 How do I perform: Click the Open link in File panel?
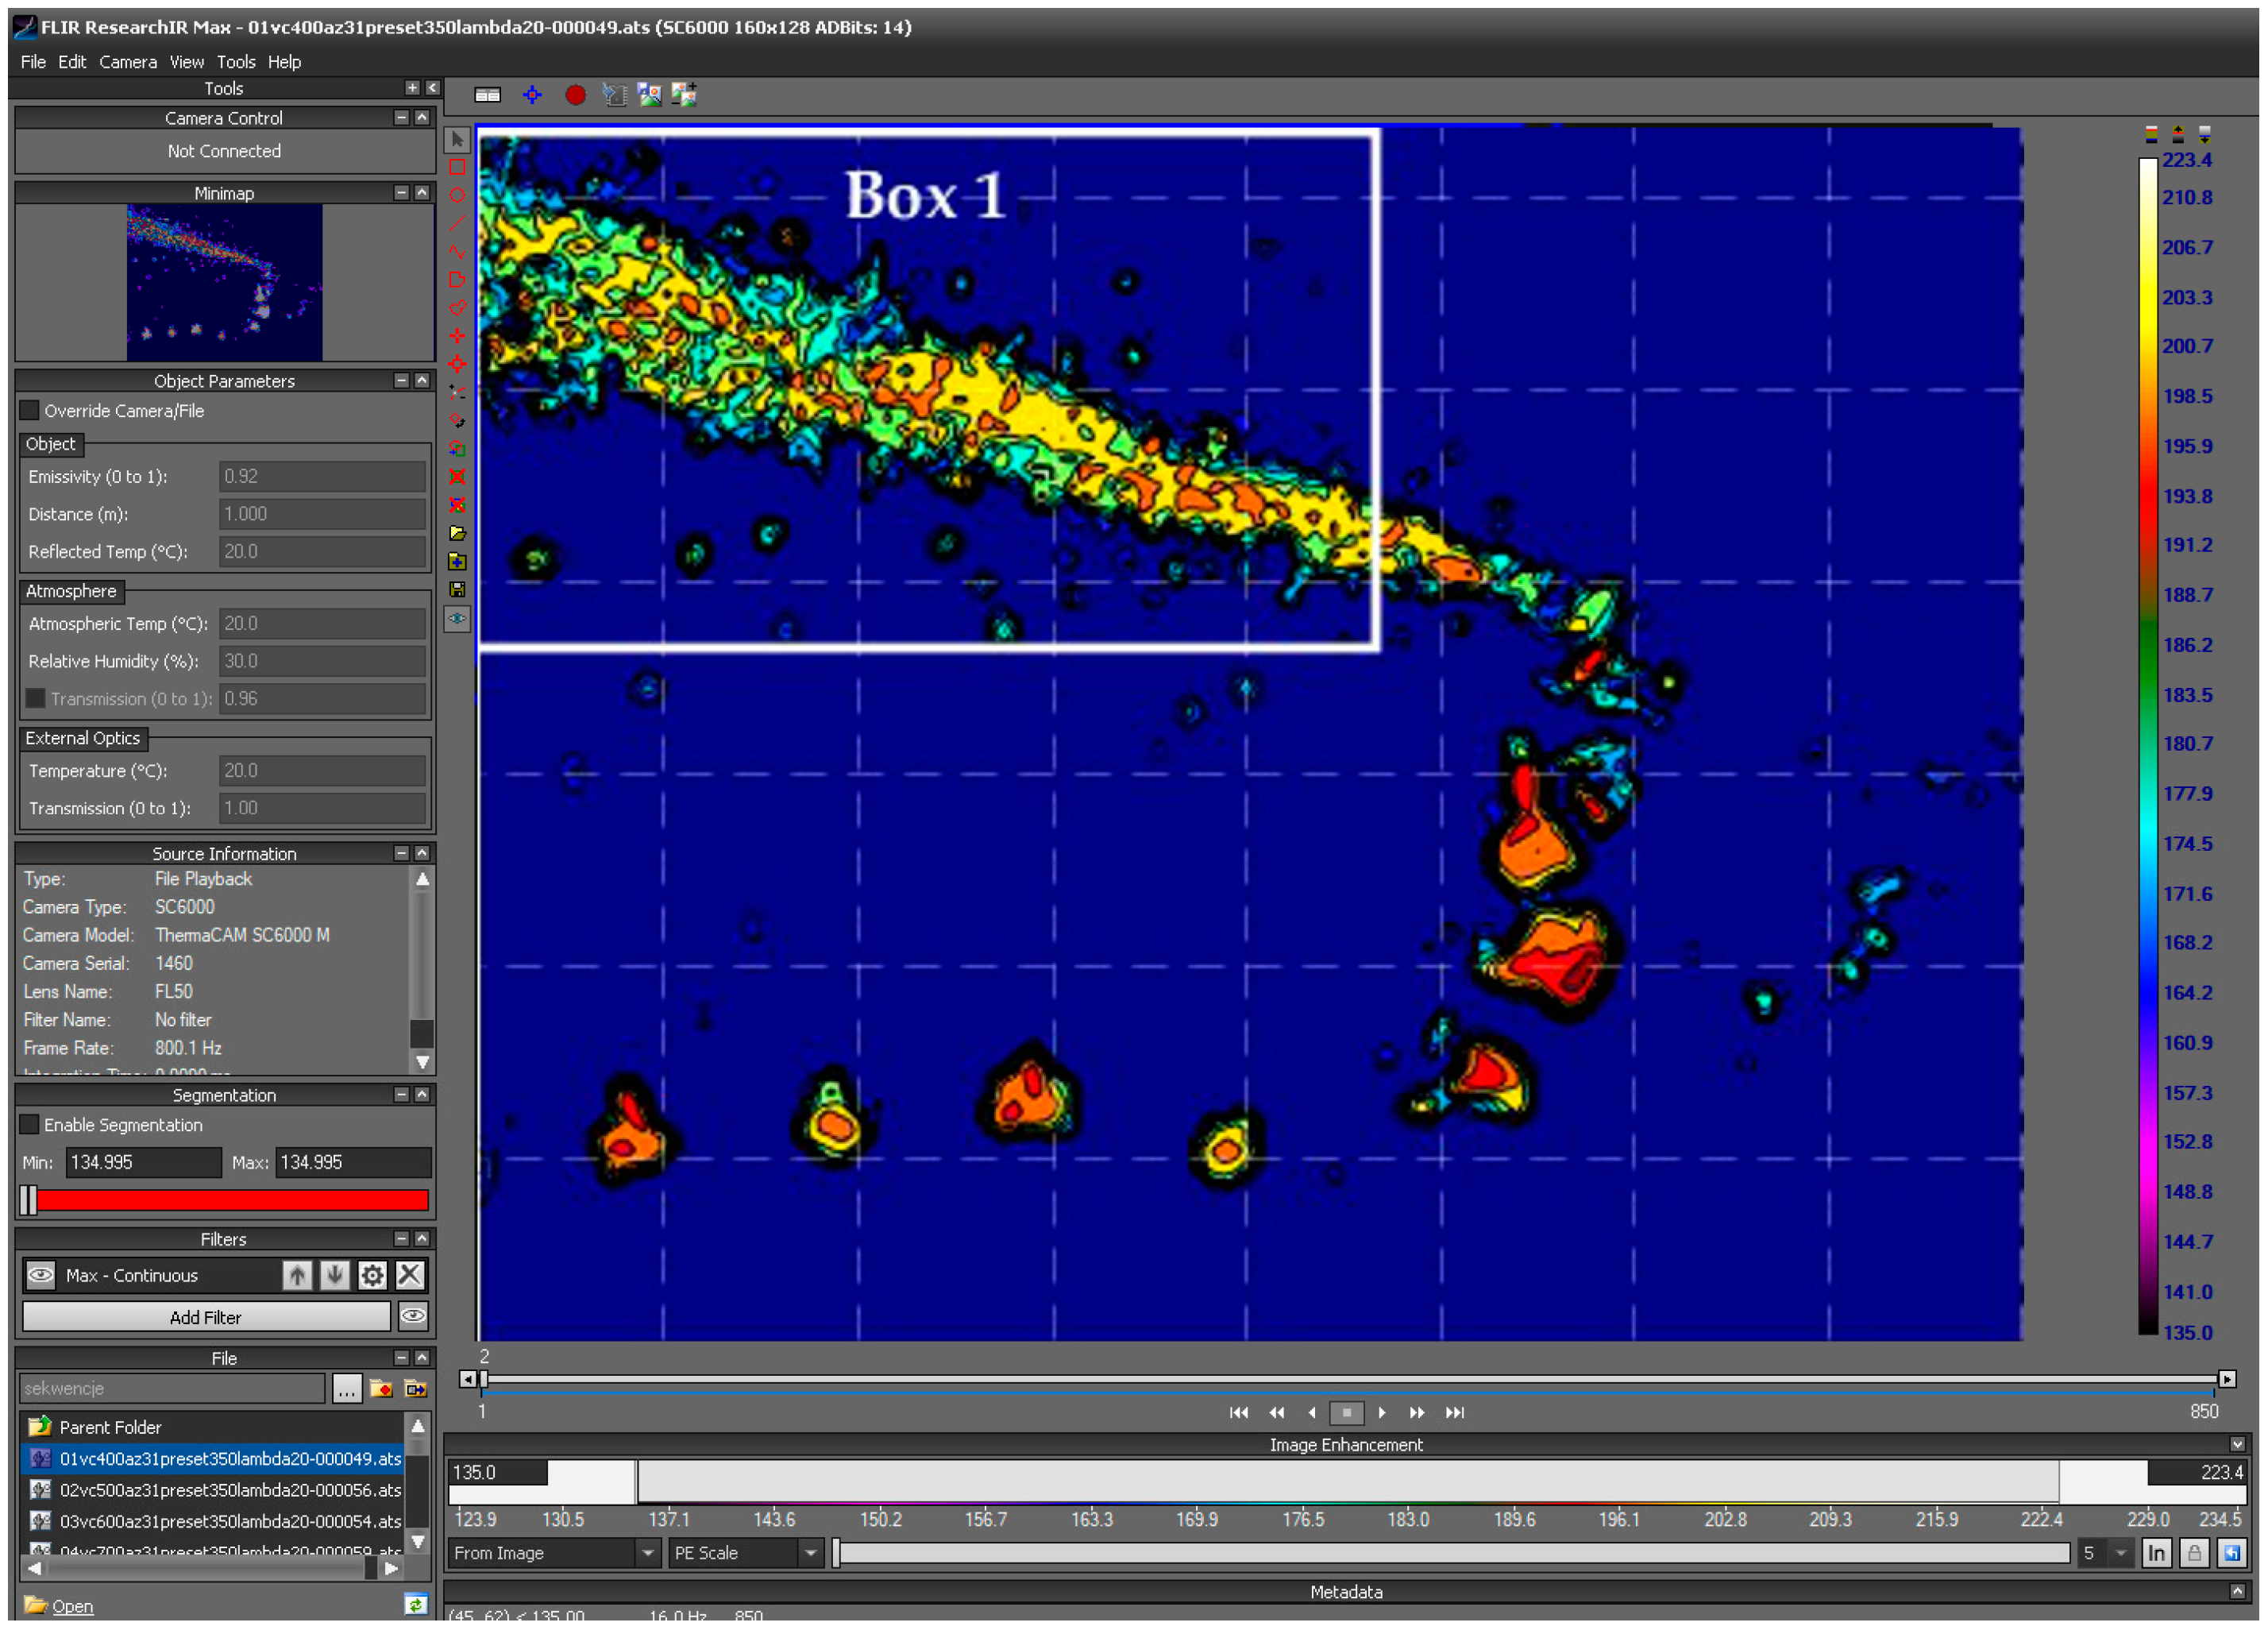coord(72,1607)
